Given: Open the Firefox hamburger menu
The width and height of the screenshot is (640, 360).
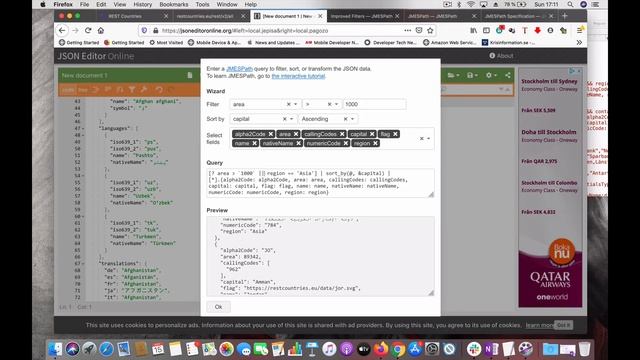Looking at the screenshot, I should click(x=580, y=30).
